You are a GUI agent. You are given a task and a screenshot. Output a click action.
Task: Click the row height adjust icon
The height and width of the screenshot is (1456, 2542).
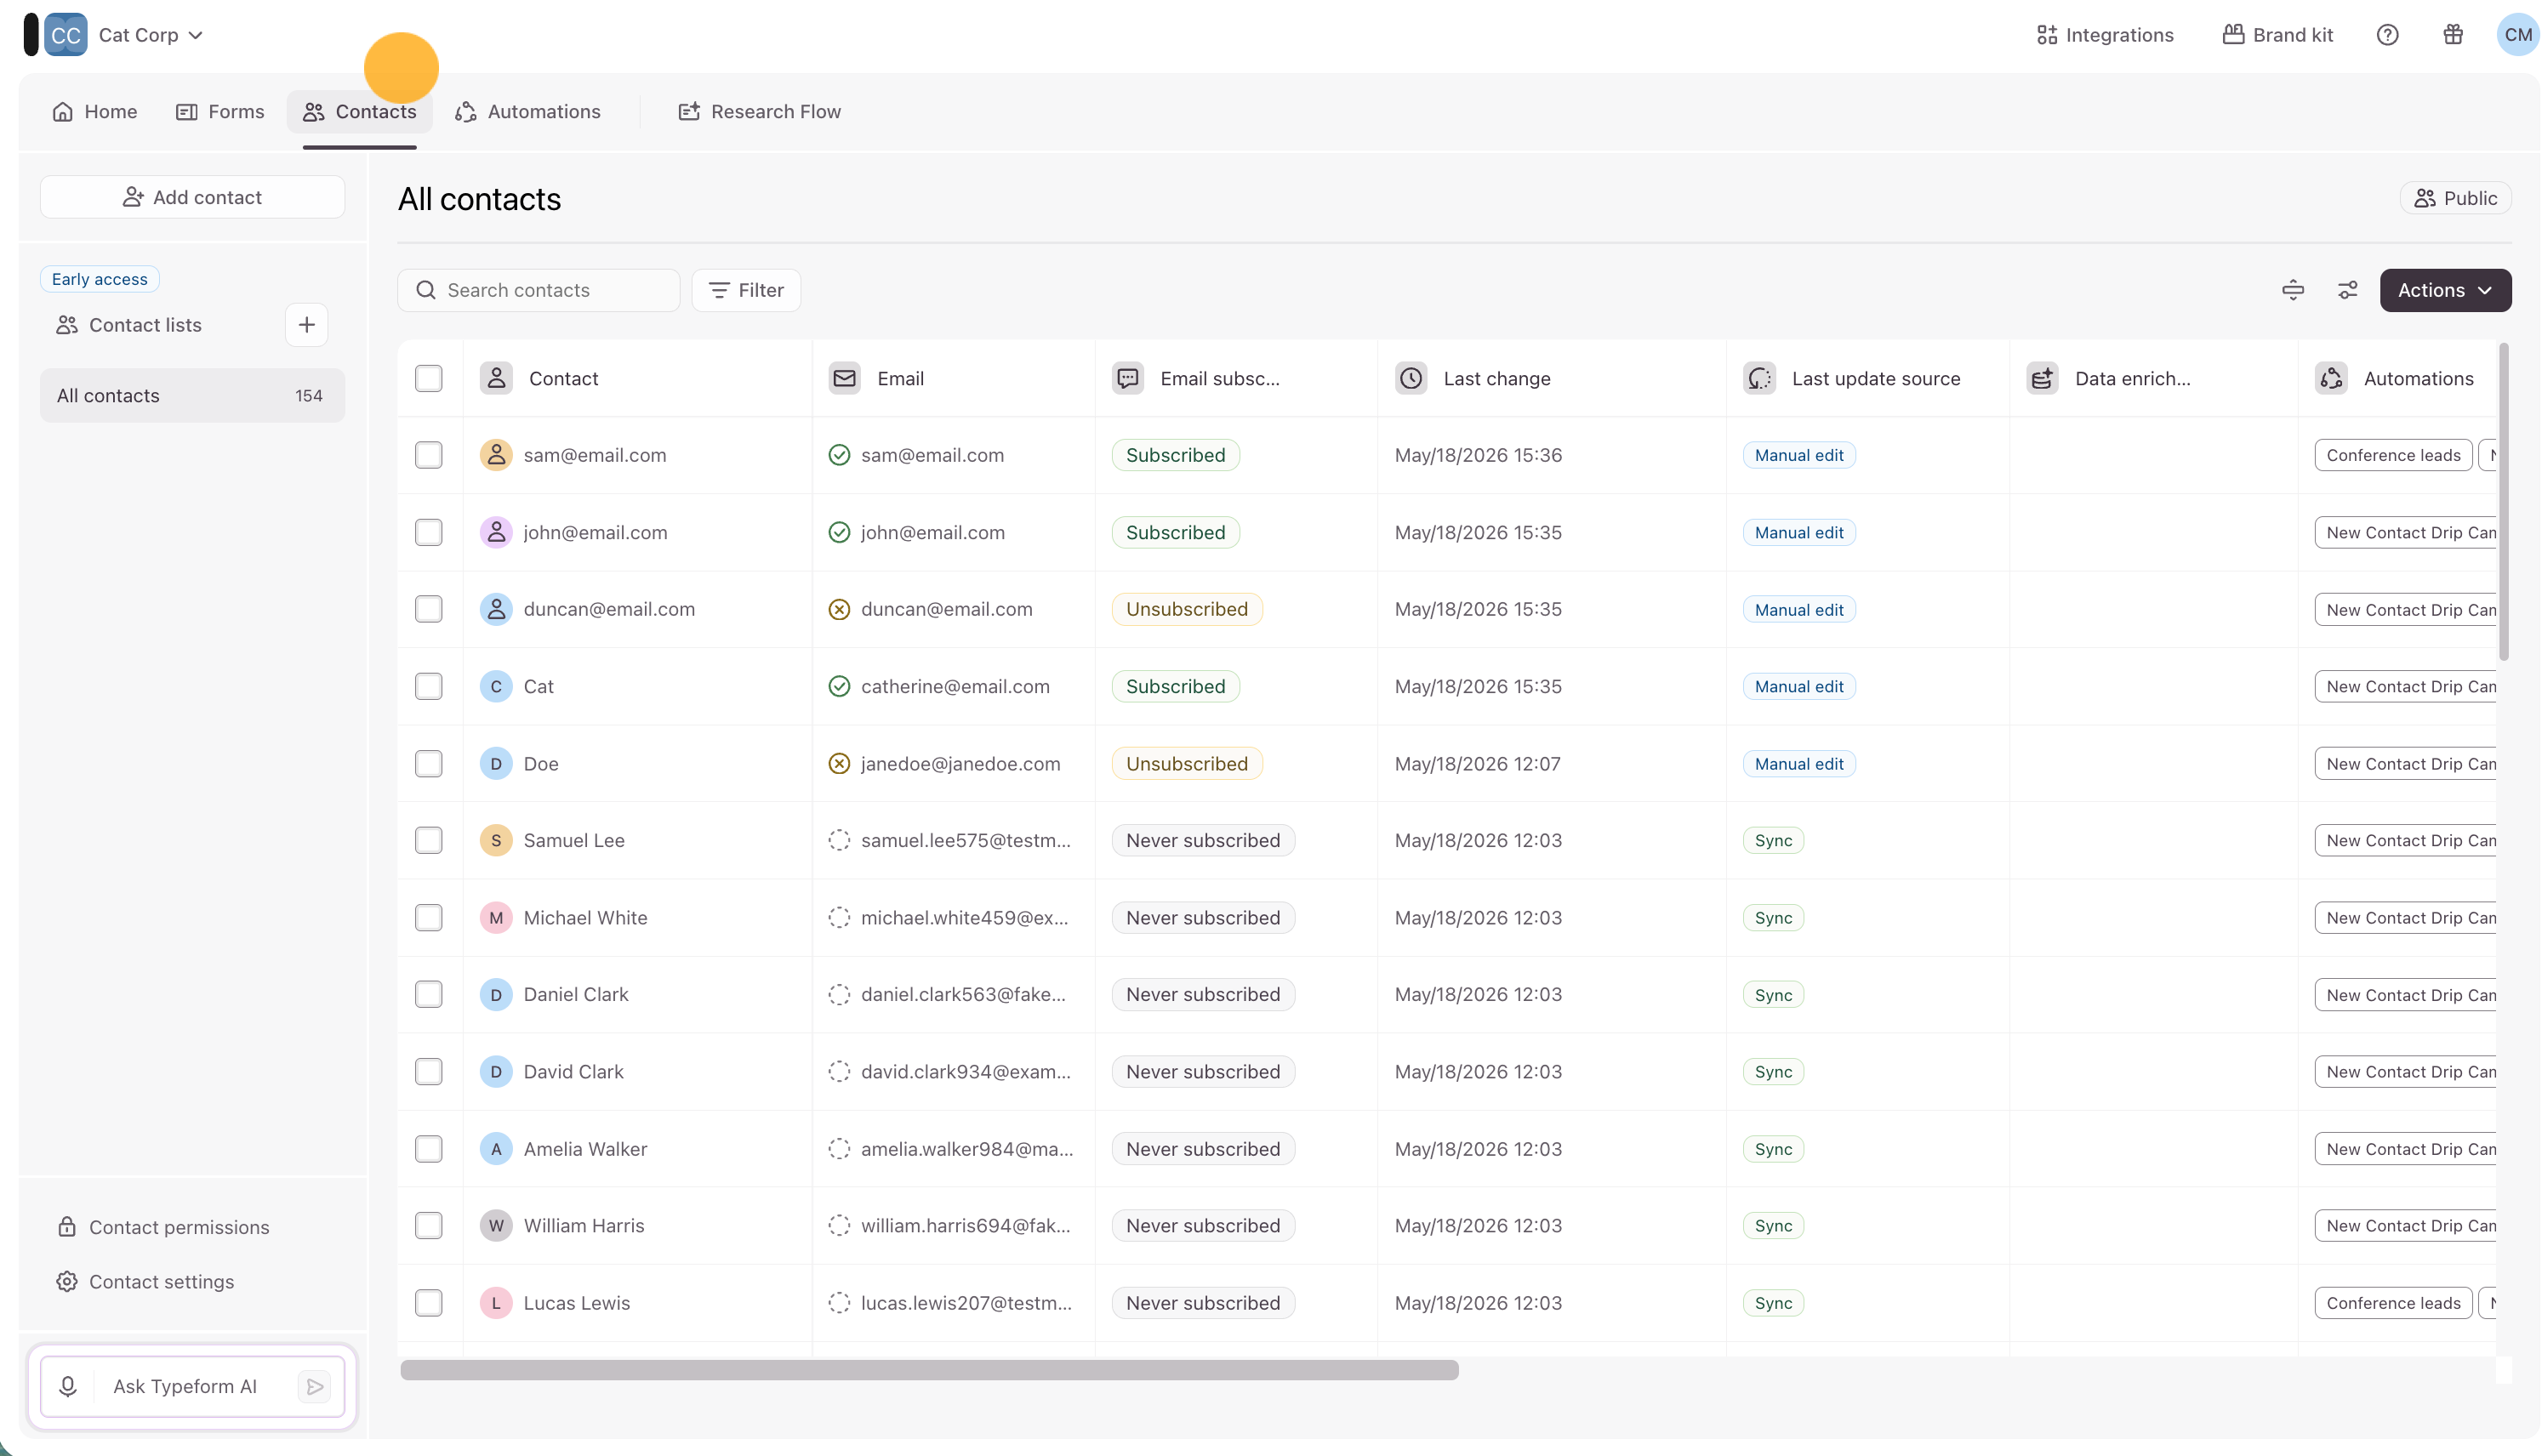2293,290
